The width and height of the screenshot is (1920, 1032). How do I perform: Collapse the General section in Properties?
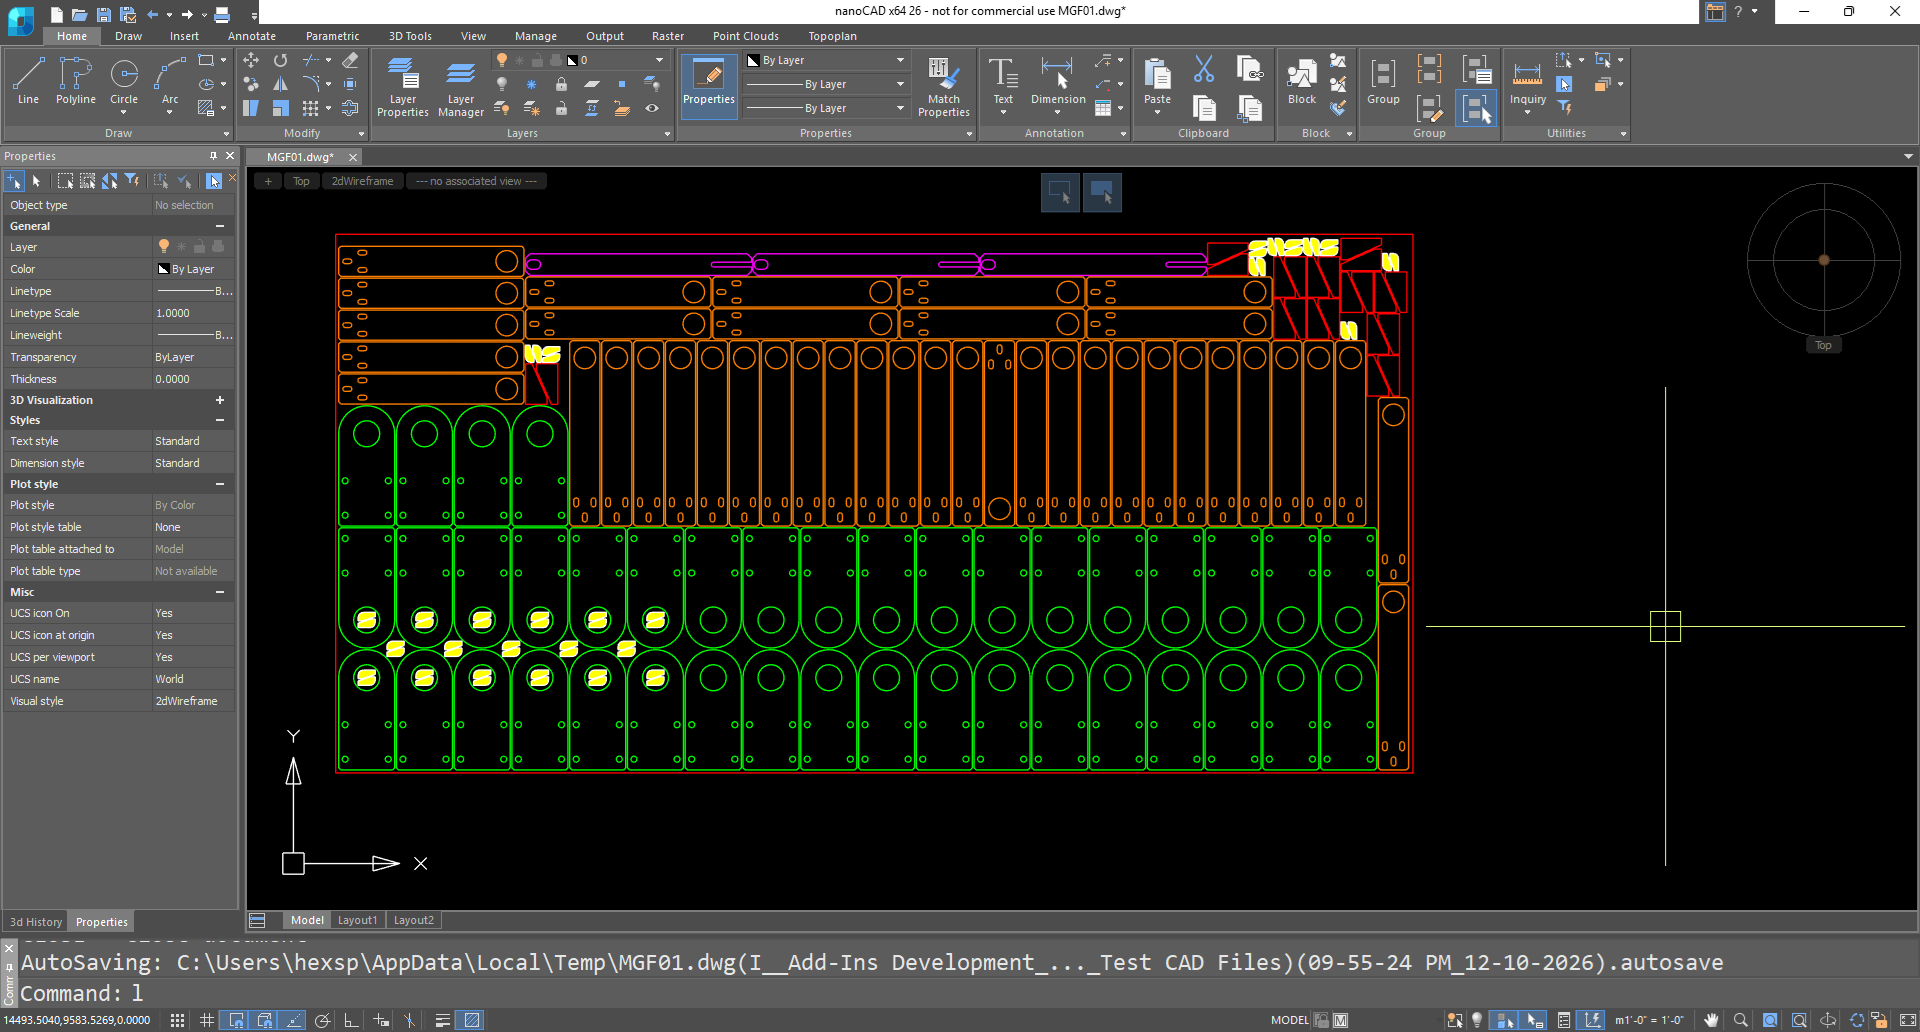tap(220, 226)
